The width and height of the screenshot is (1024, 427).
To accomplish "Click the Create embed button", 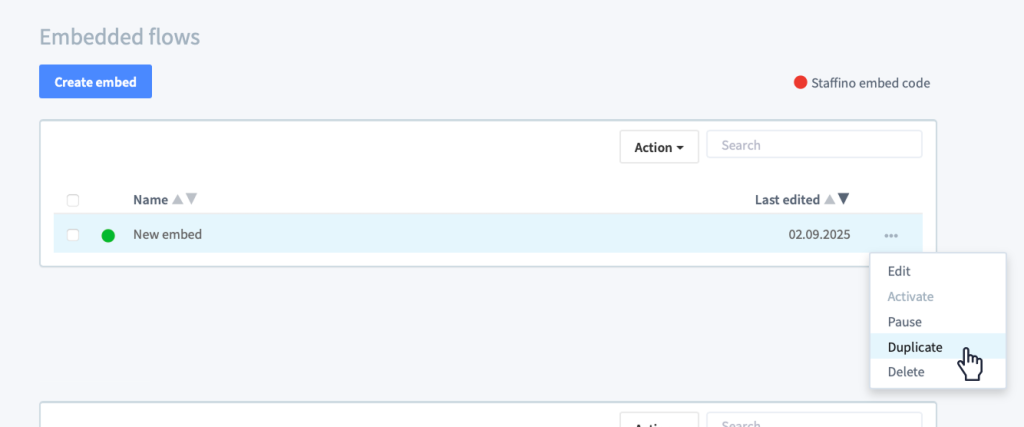I will 95,82.
